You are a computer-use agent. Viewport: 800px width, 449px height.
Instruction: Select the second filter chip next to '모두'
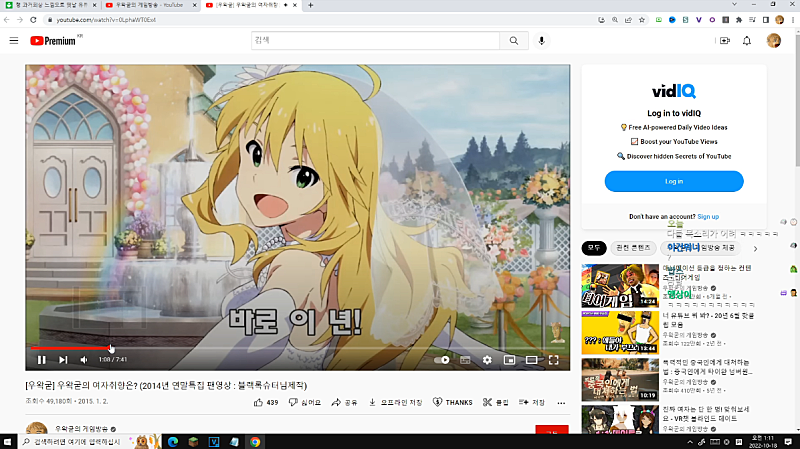pyautogui.click(x=633, y=248)
